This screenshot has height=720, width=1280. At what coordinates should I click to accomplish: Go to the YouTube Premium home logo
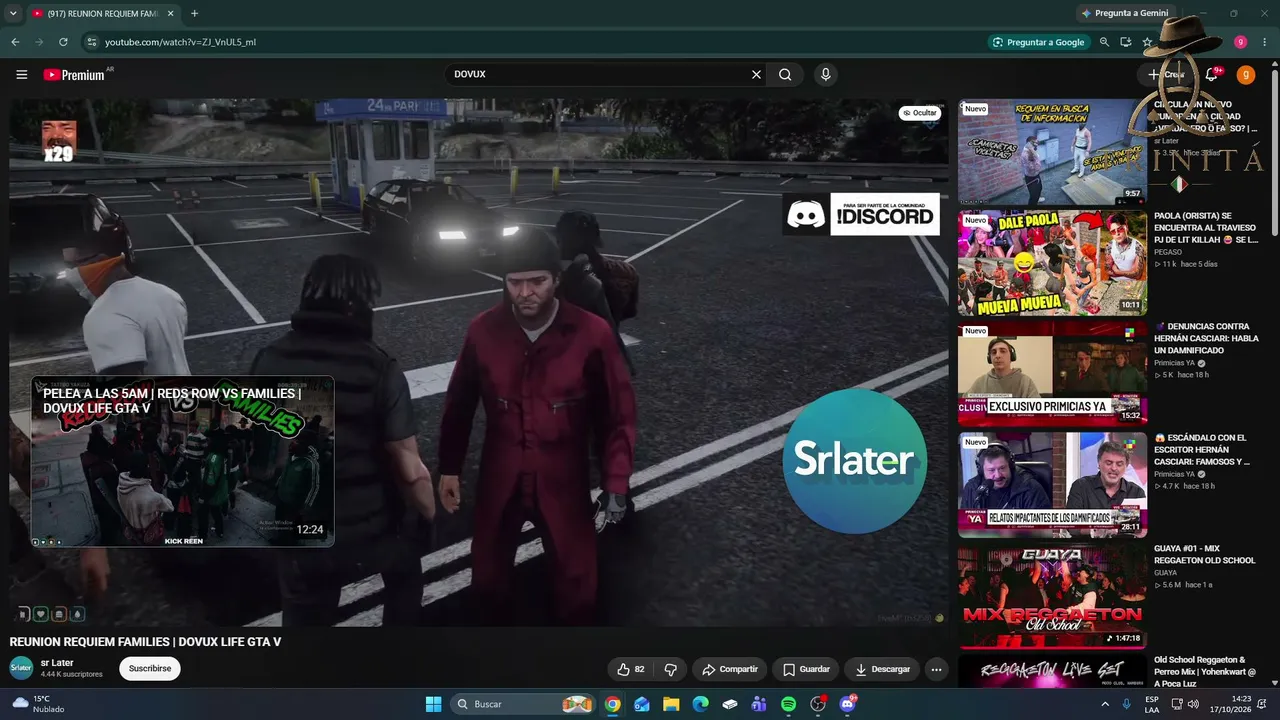(74, 75)
